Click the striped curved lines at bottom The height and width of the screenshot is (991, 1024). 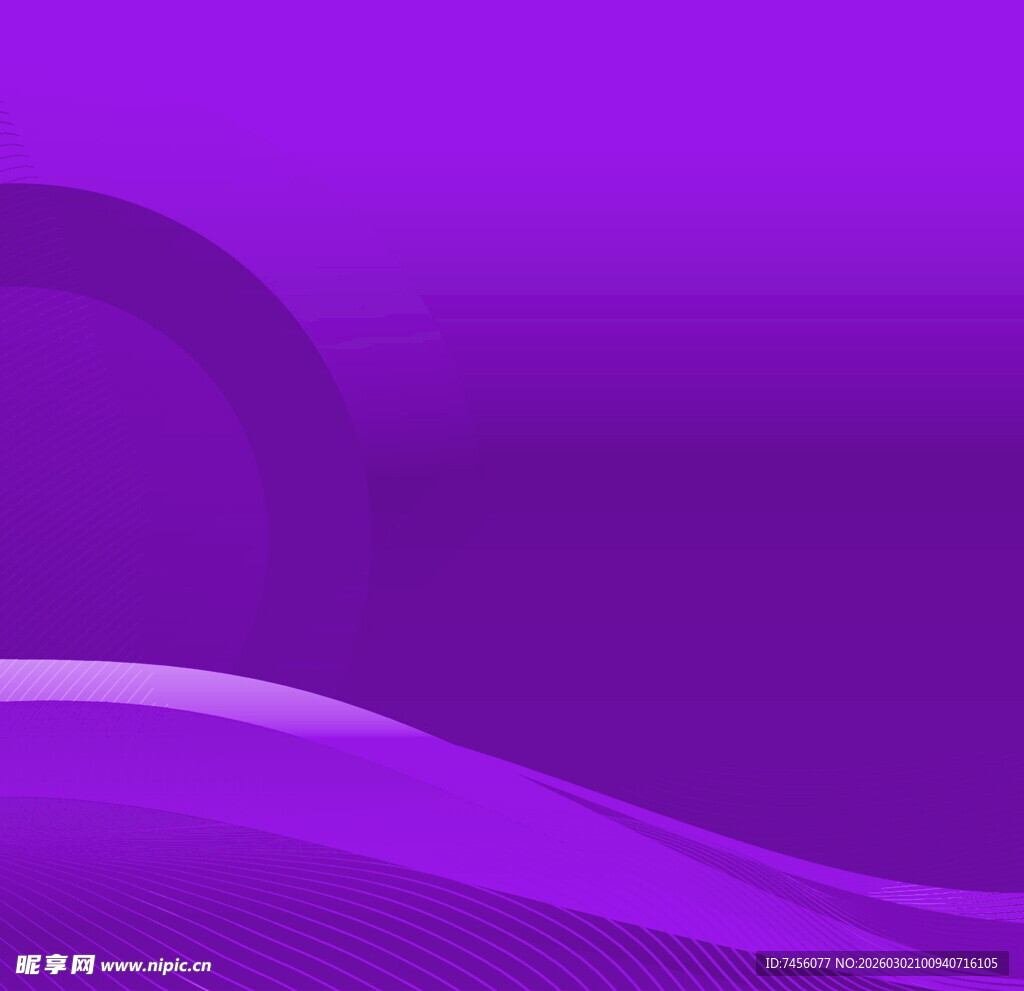300,900
